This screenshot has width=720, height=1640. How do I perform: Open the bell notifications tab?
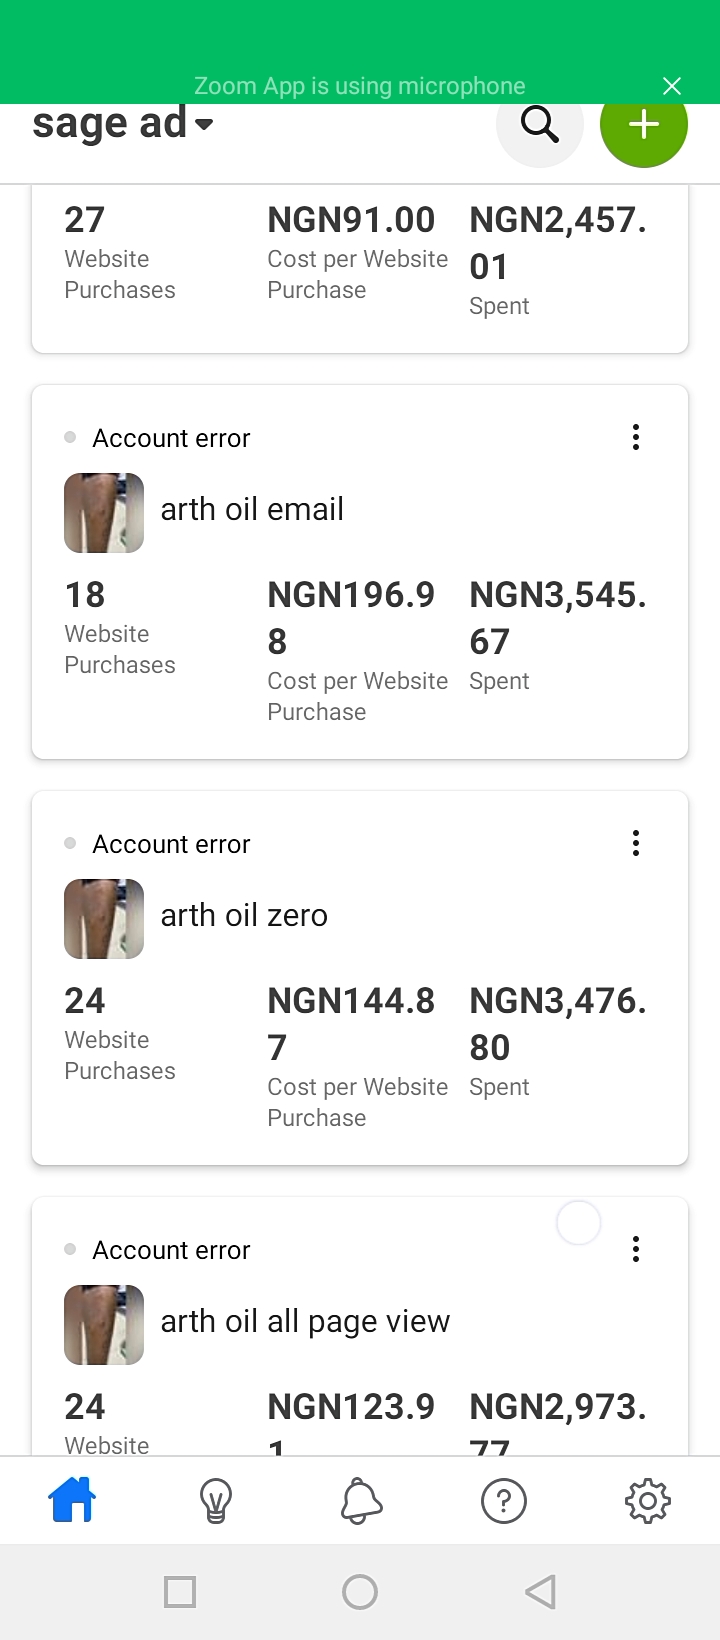click(361, 1500)
